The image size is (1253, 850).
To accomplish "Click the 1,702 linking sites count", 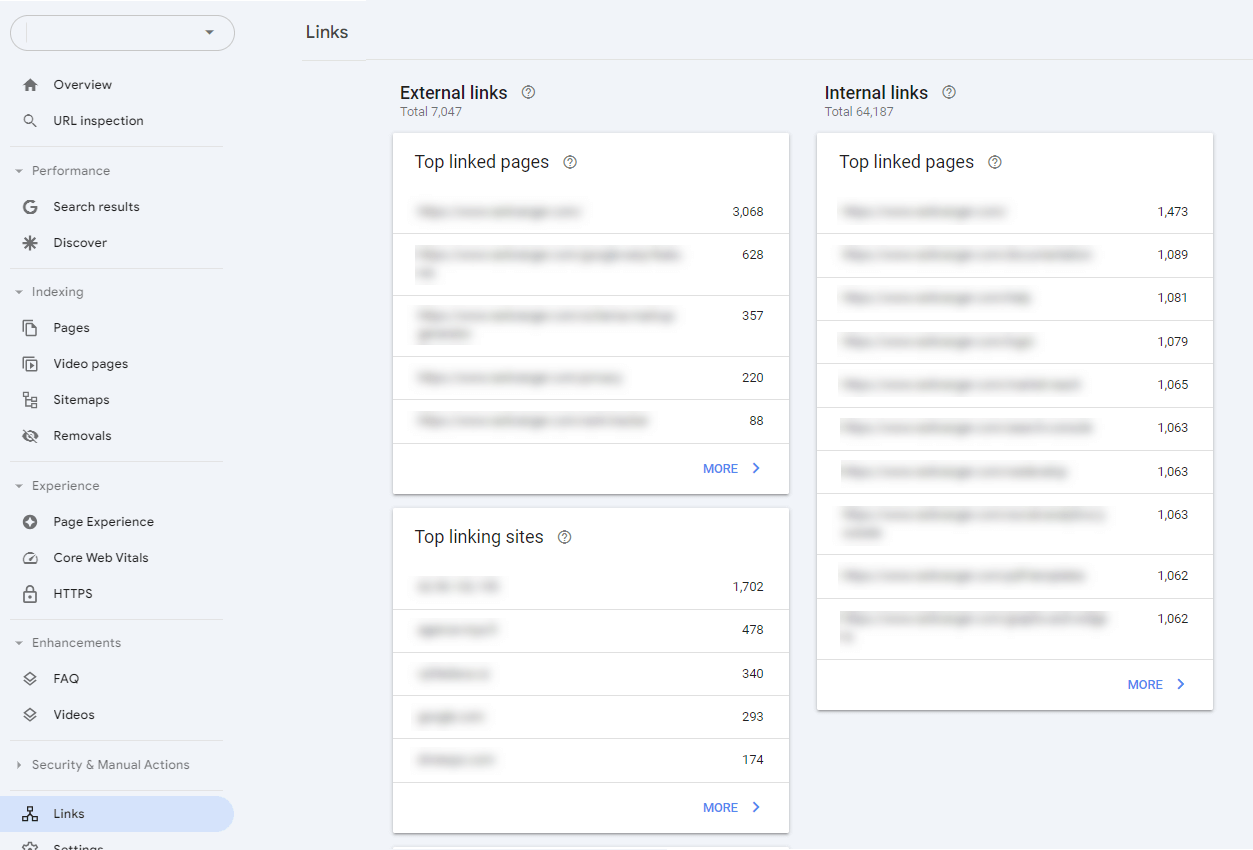I will pos(746,585).
